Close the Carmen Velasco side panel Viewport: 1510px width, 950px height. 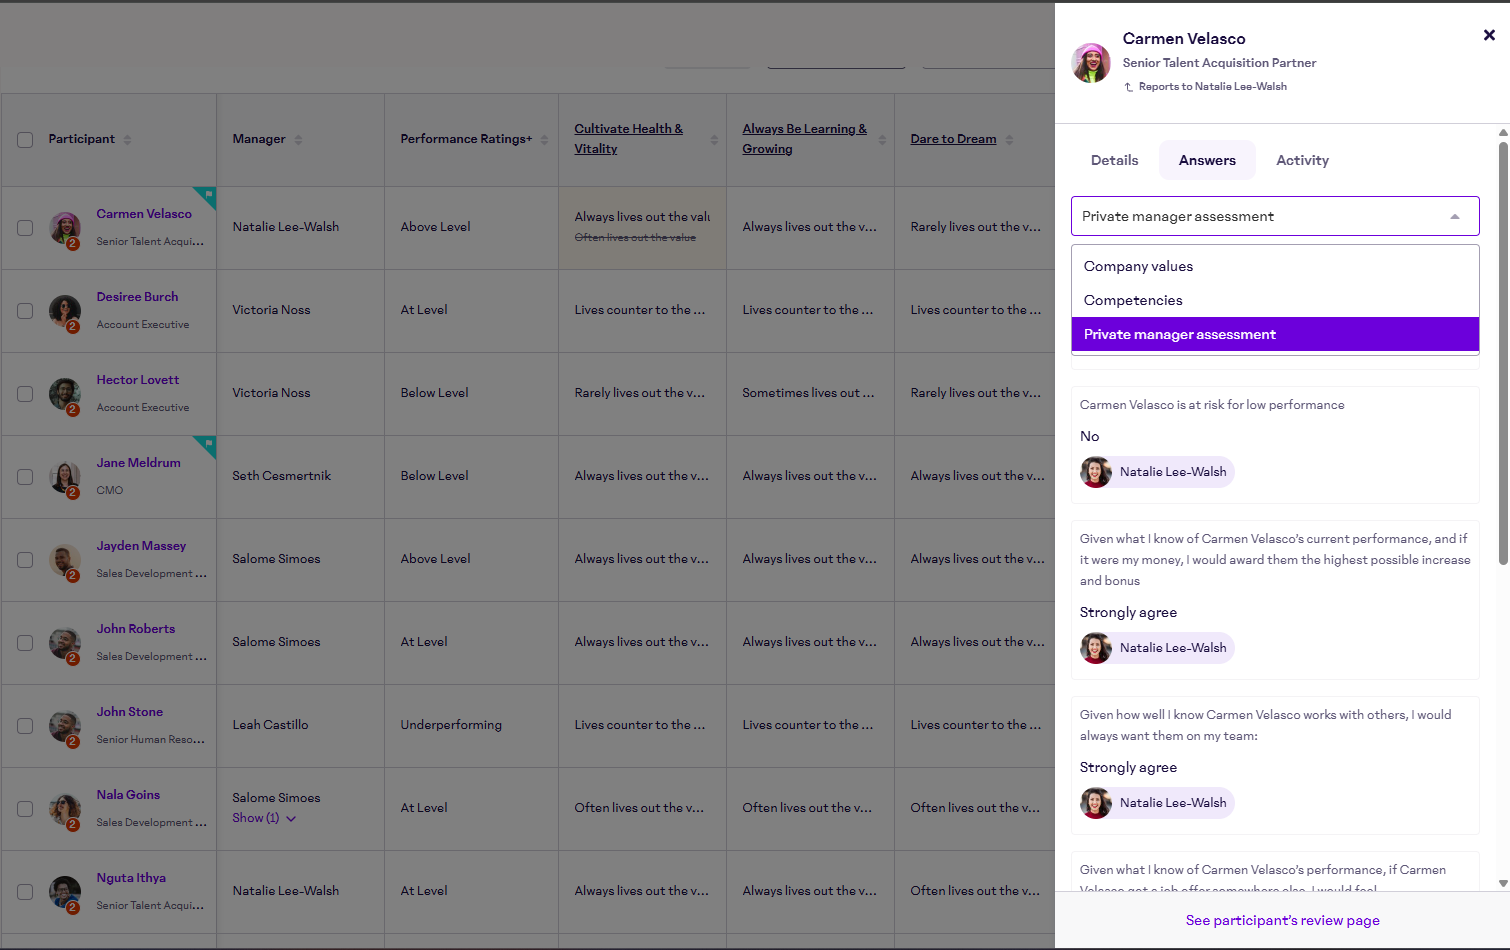click(x=1489, y=35)
